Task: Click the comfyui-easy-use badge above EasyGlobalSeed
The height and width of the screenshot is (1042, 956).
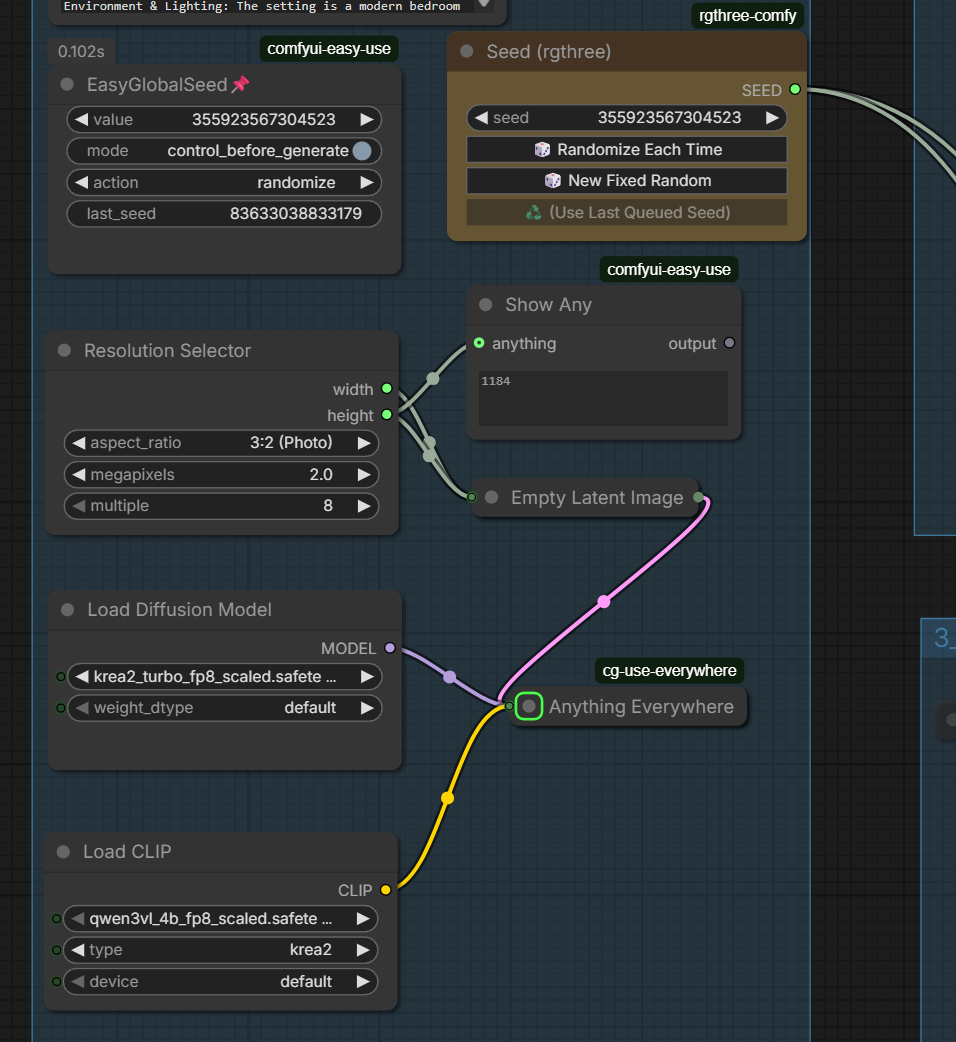Action: coord(329,49)
